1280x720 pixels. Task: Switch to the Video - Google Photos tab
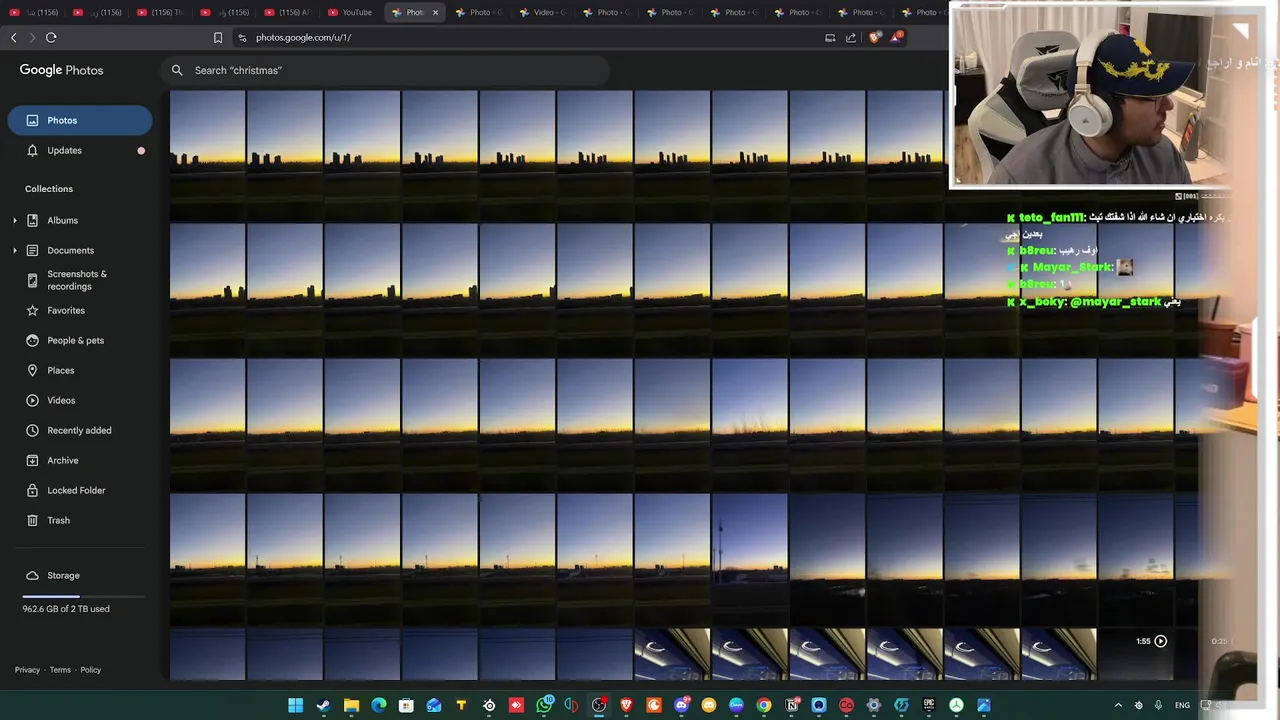click(543, 12)
